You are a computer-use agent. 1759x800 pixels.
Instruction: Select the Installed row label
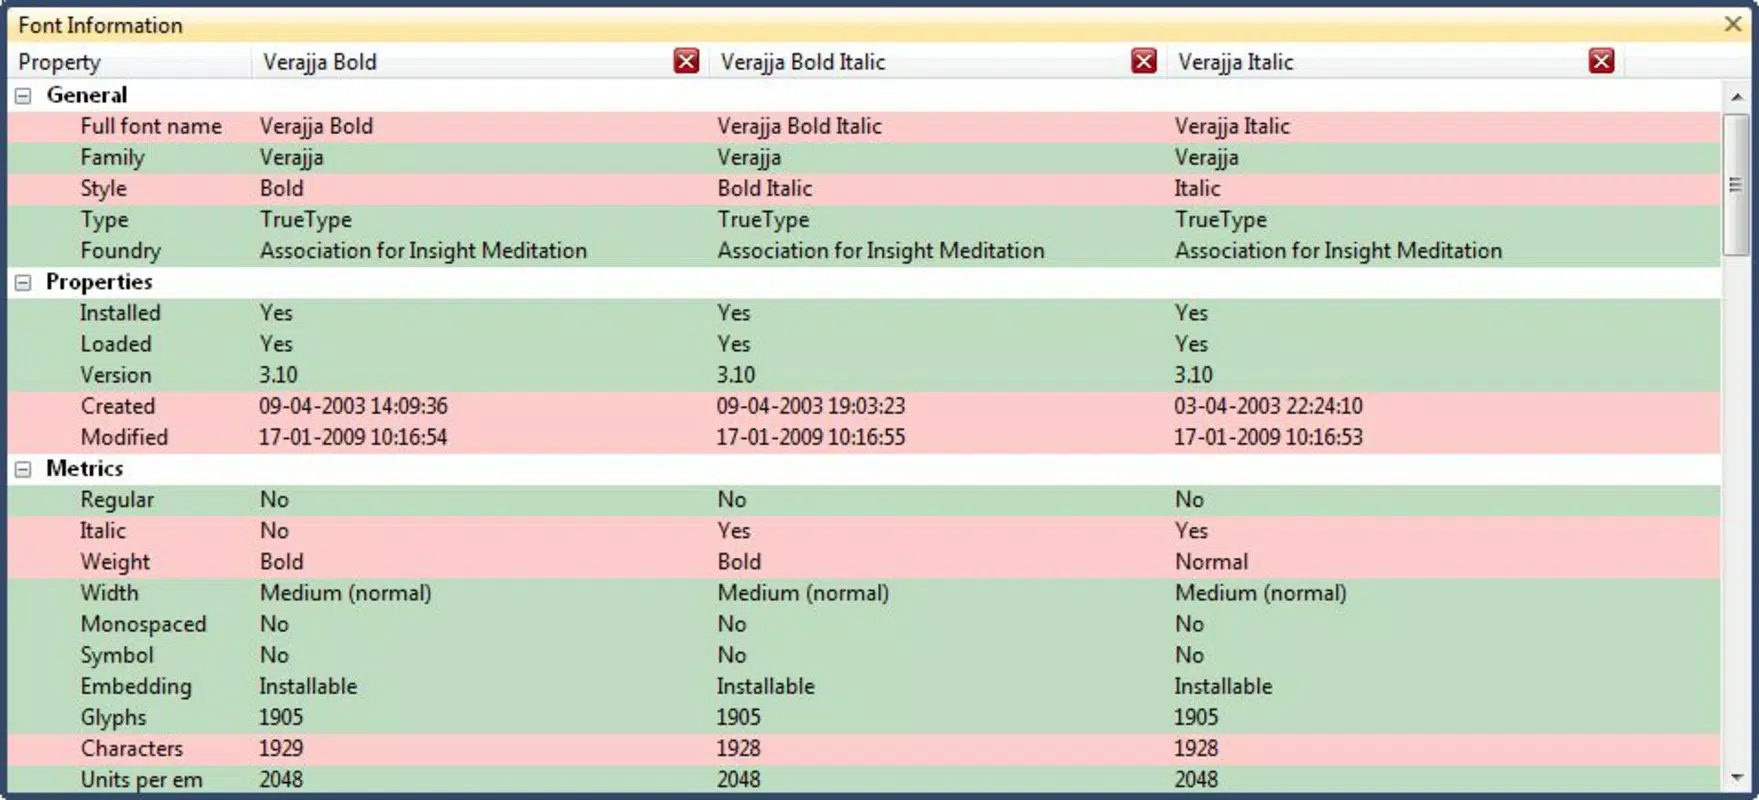tap(120, 313)
